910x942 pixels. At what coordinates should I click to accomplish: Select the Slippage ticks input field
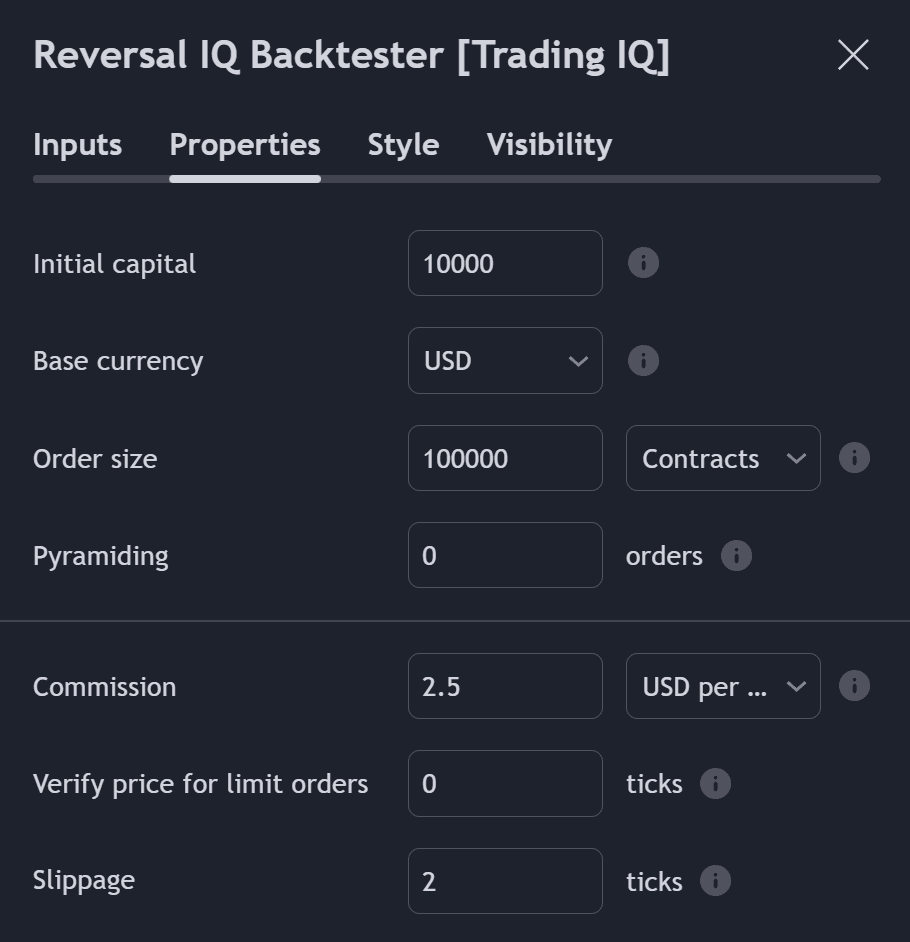[505, 881]
